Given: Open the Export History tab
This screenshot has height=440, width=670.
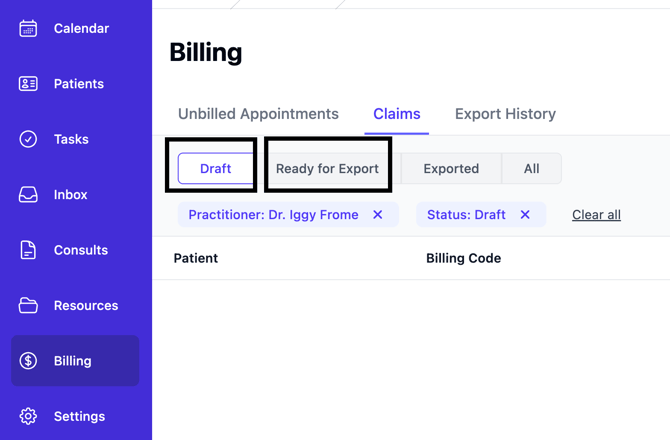Looking at the screenshot, I should (505, 114).
